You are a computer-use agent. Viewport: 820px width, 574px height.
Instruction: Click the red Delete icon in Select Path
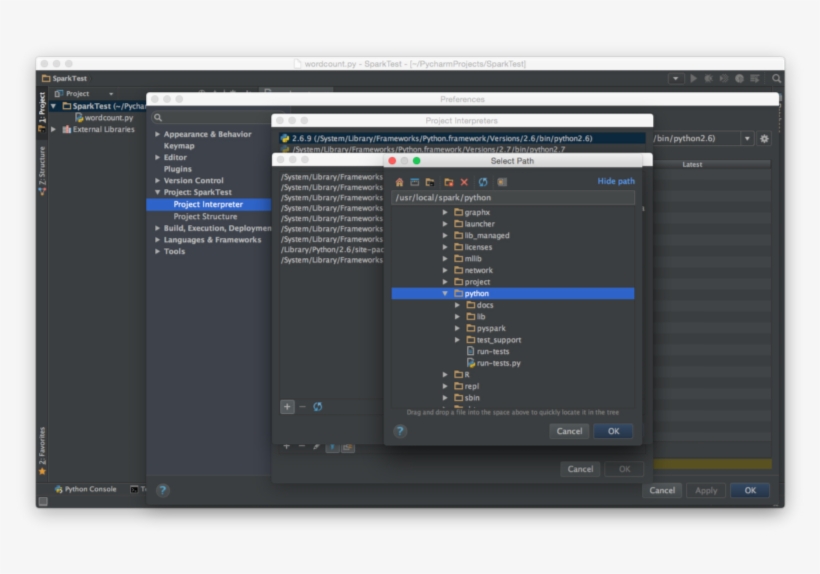click(464, 182)
